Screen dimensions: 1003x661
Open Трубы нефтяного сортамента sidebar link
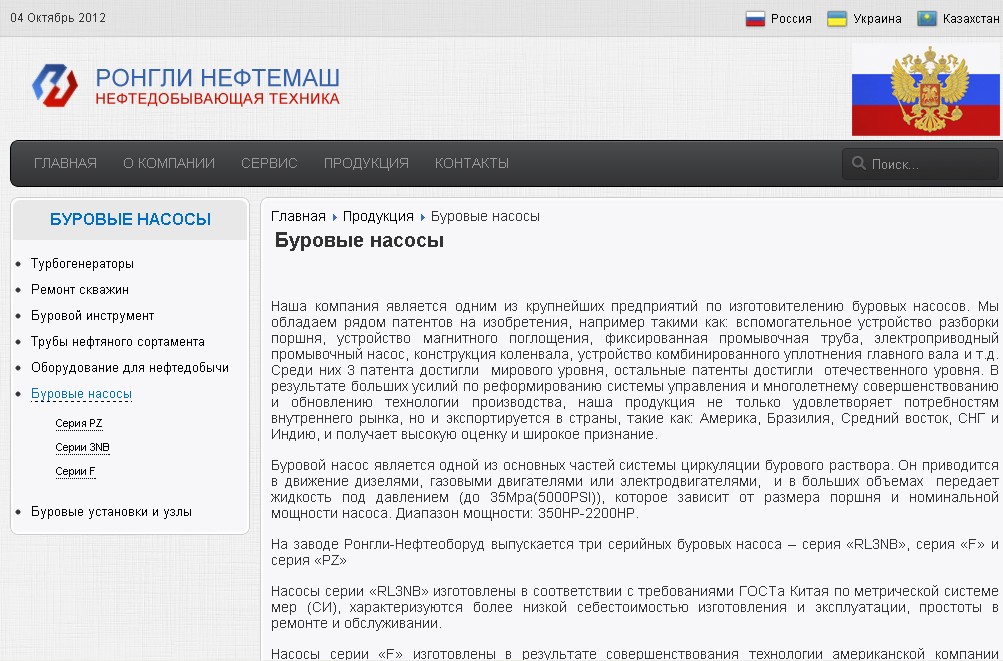pyautogui.click(x=118, y=342)
